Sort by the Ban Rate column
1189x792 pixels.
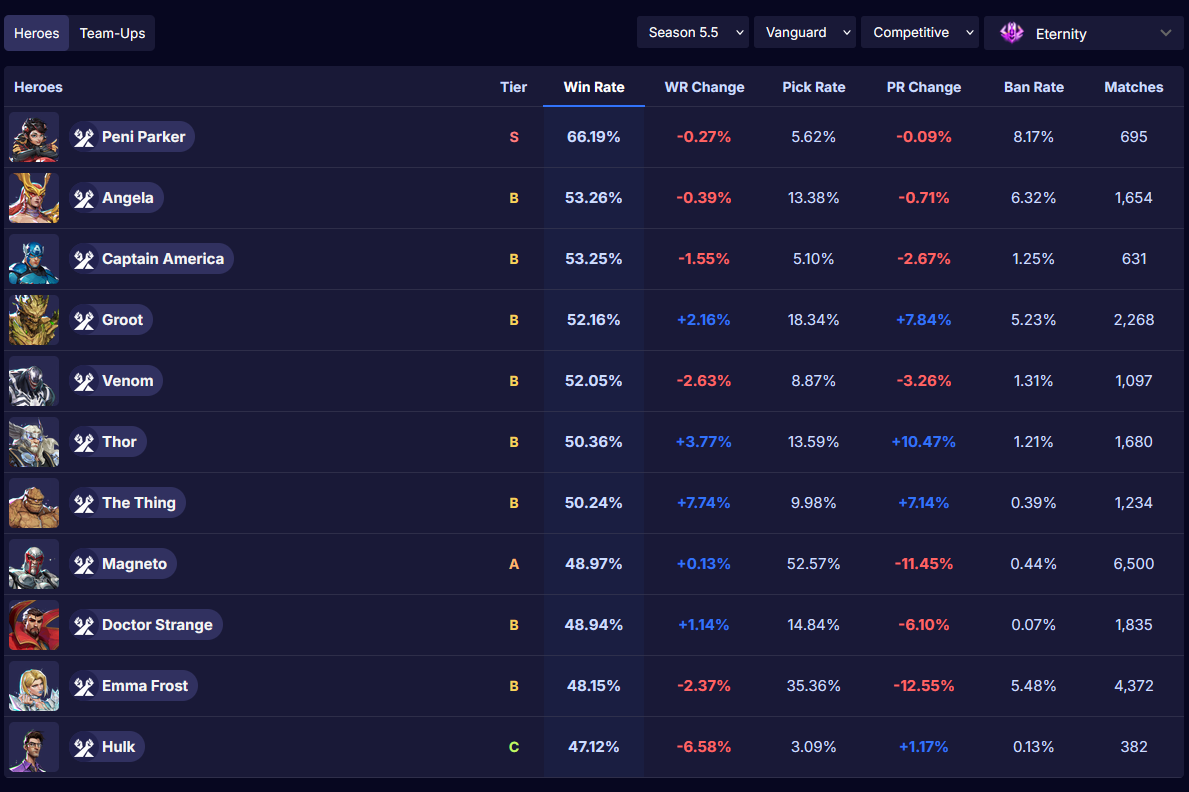(x=1034, y=87)
